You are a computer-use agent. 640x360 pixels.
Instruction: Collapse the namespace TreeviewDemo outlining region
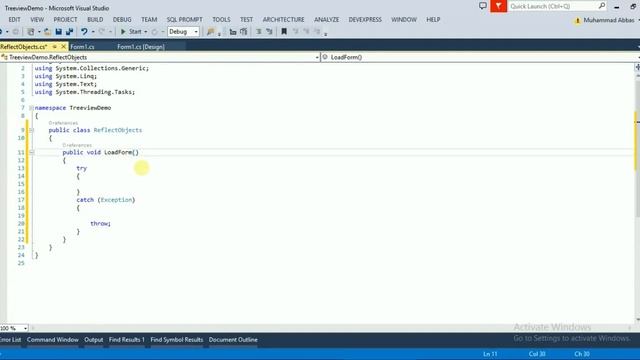coord(31,108)
